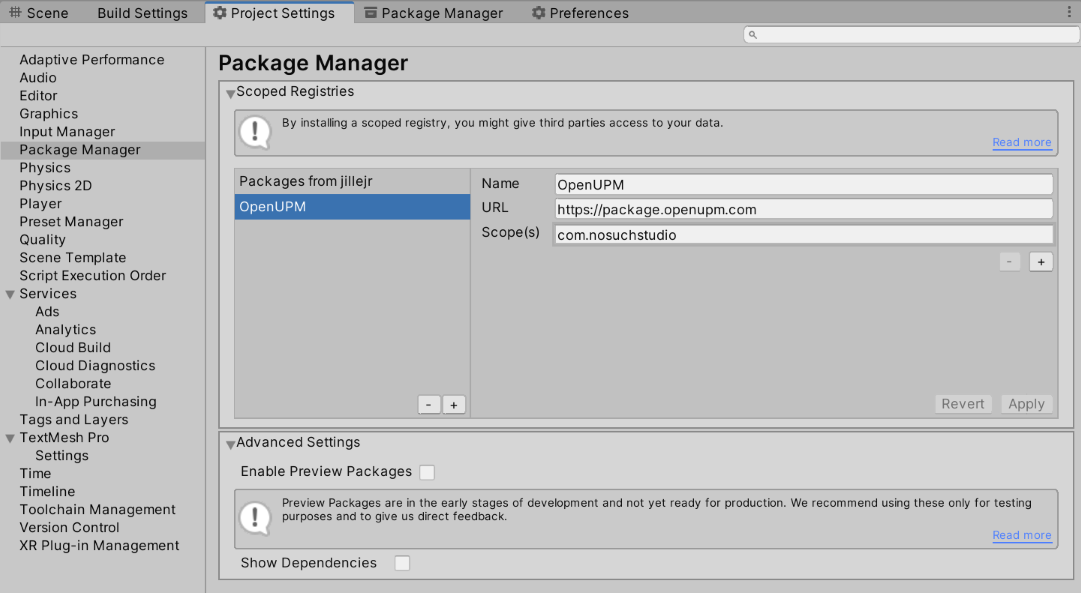Add a new scoped registry with plus button
The image size is (1081, 593).
[453, 404]
